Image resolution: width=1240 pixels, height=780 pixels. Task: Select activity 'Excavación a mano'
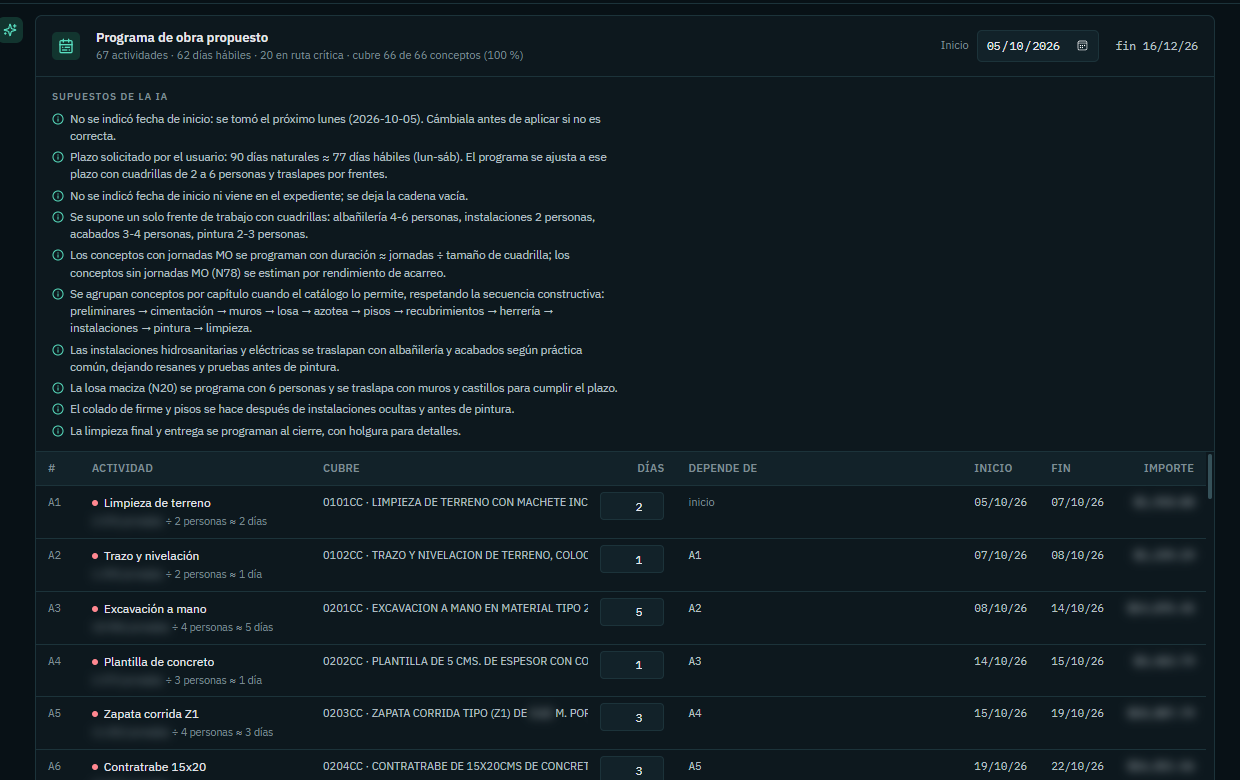click(155, 609)
